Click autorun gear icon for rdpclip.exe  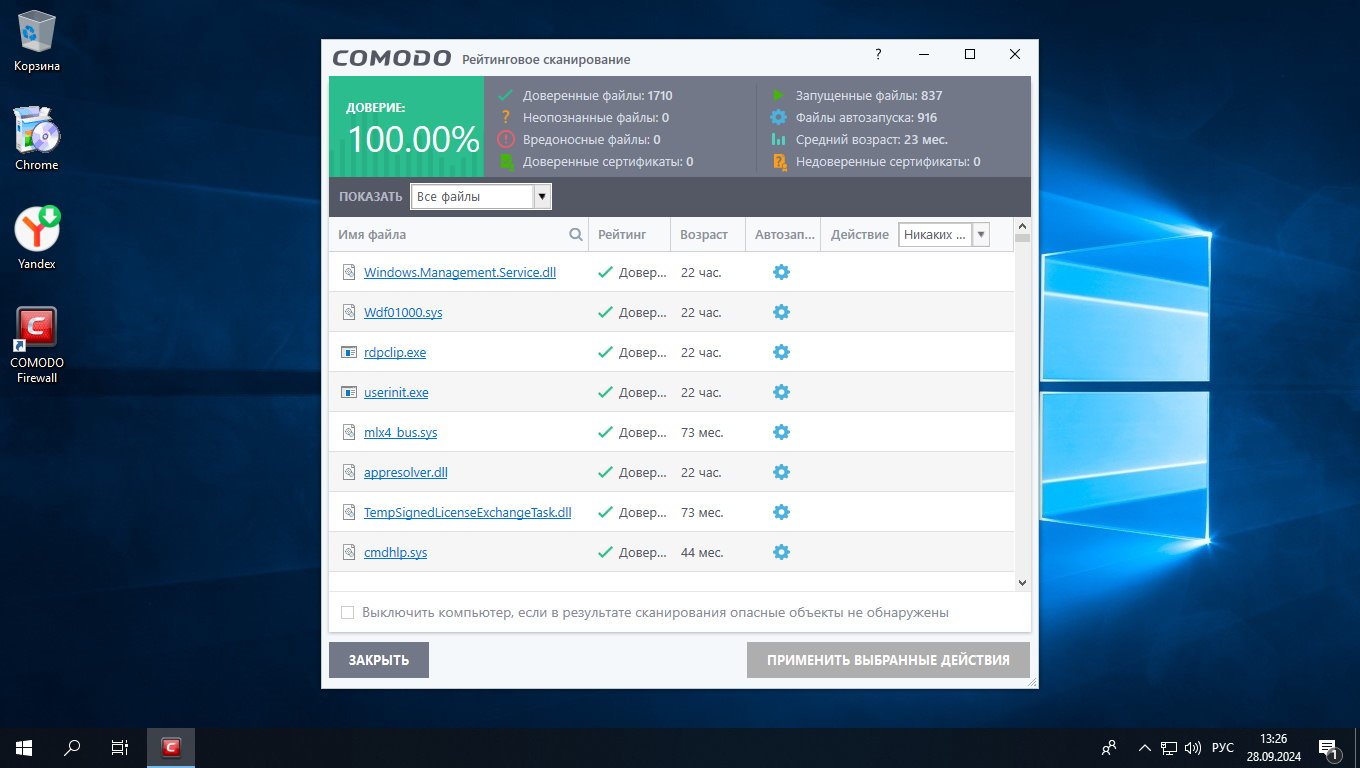tap(781, 352)
